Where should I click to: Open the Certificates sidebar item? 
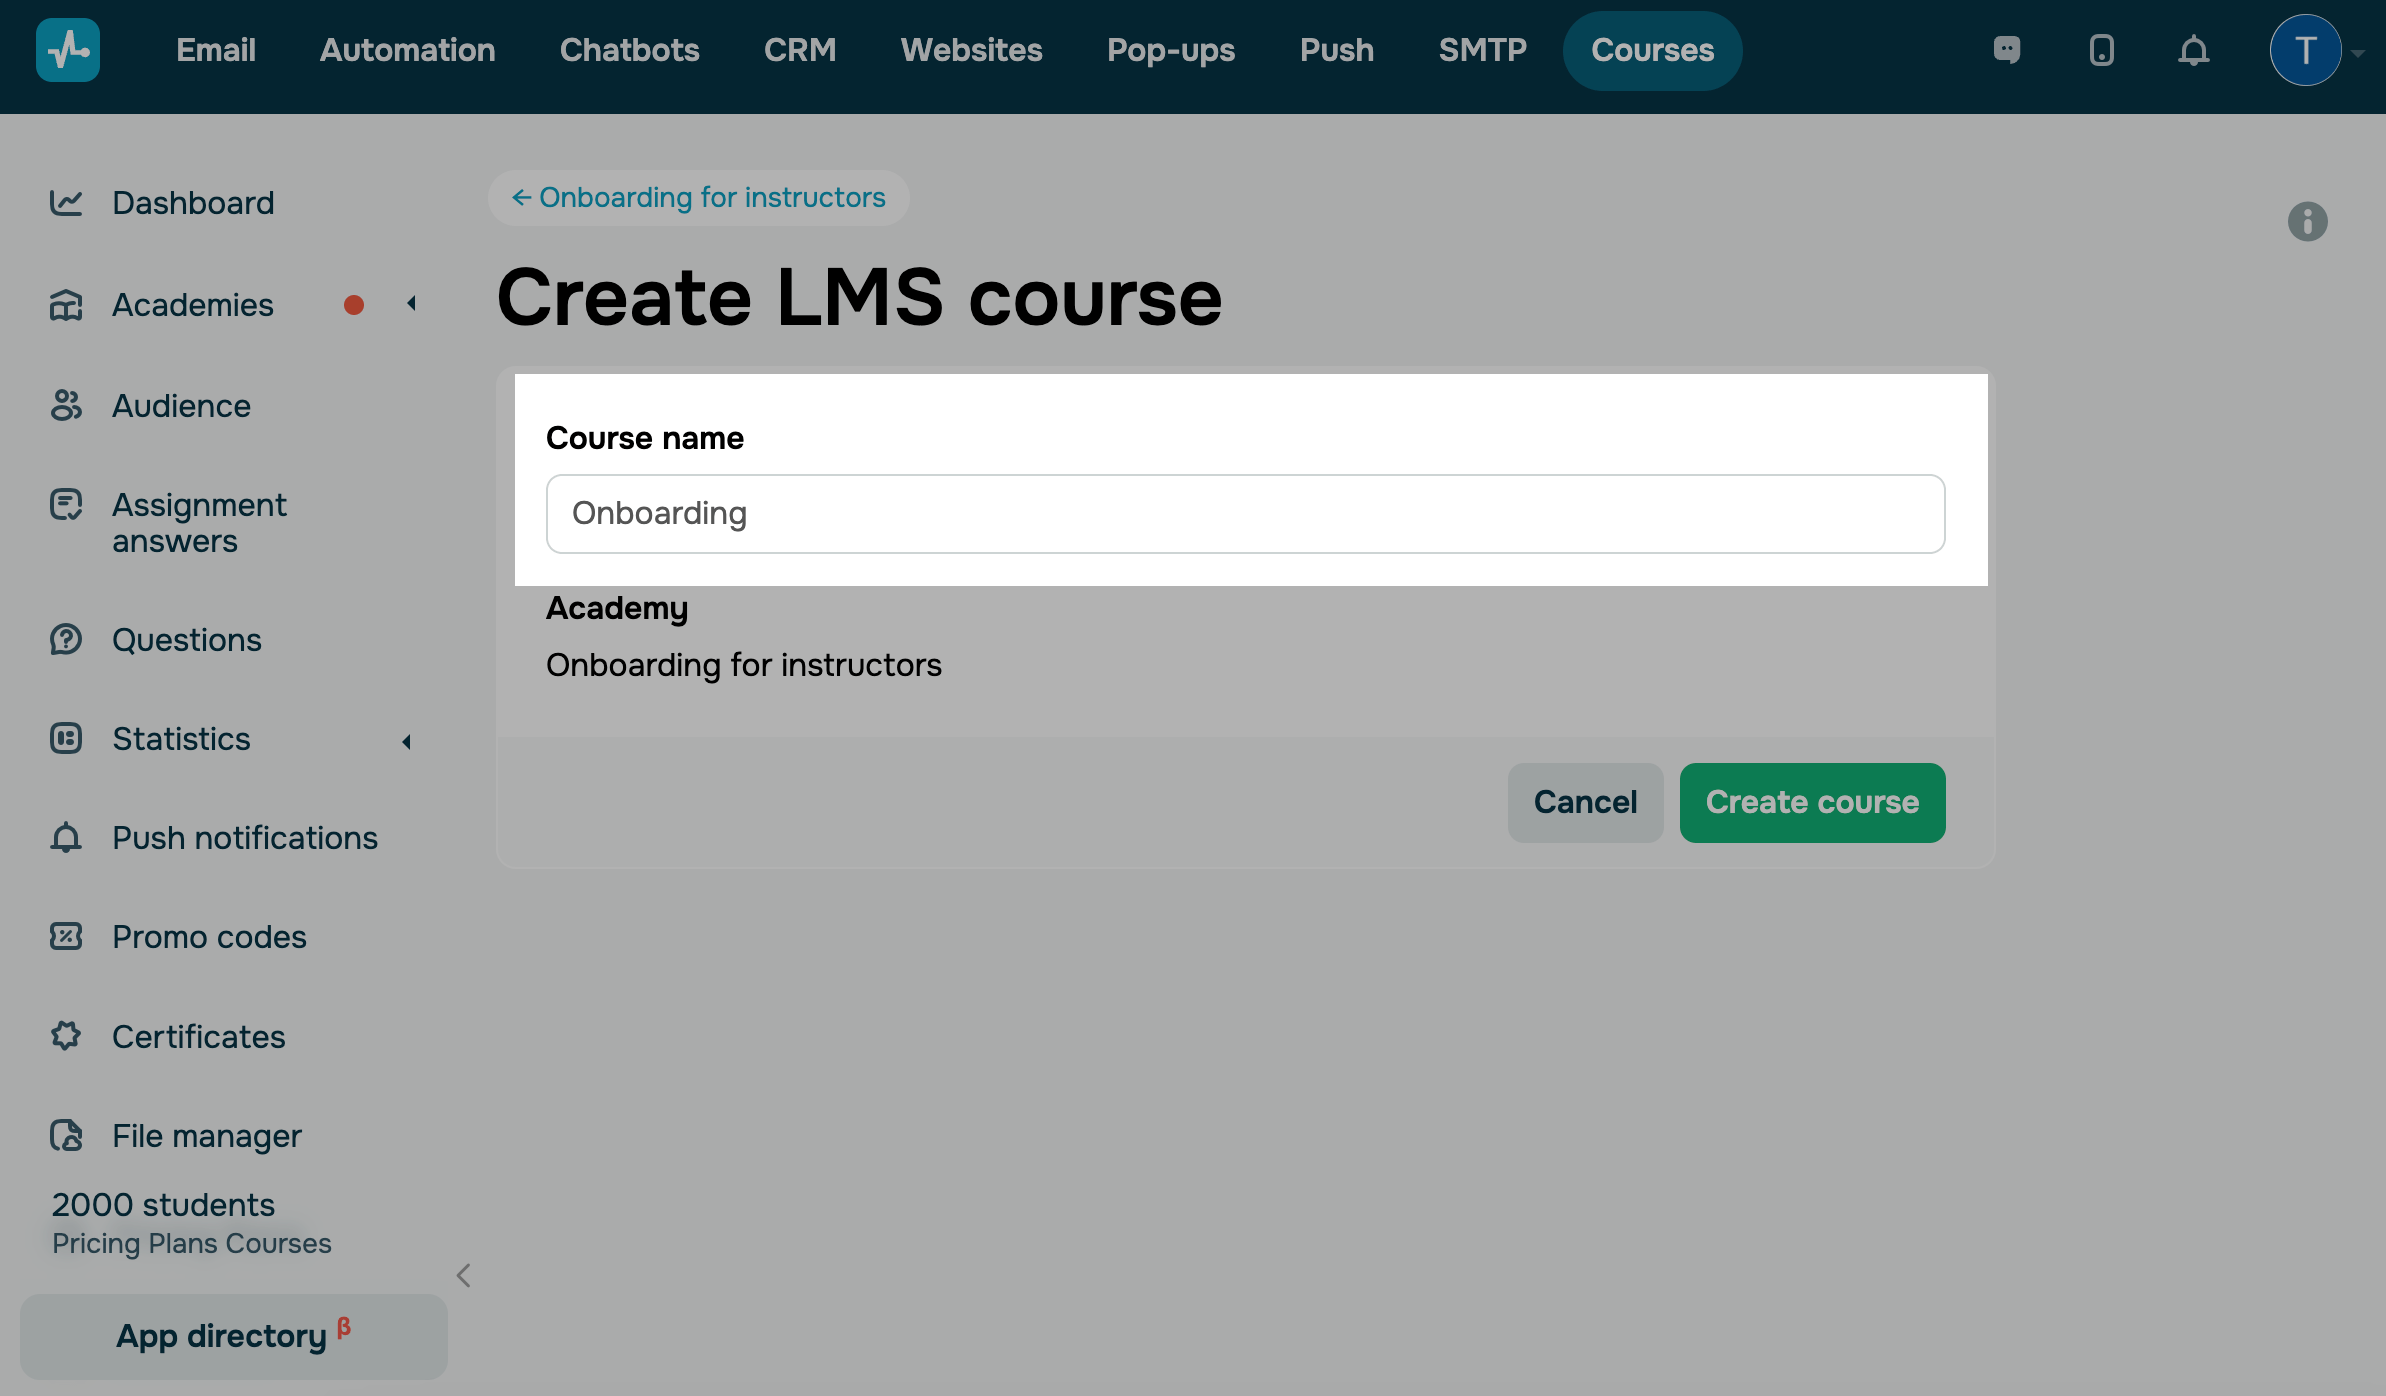point(198,1037)
